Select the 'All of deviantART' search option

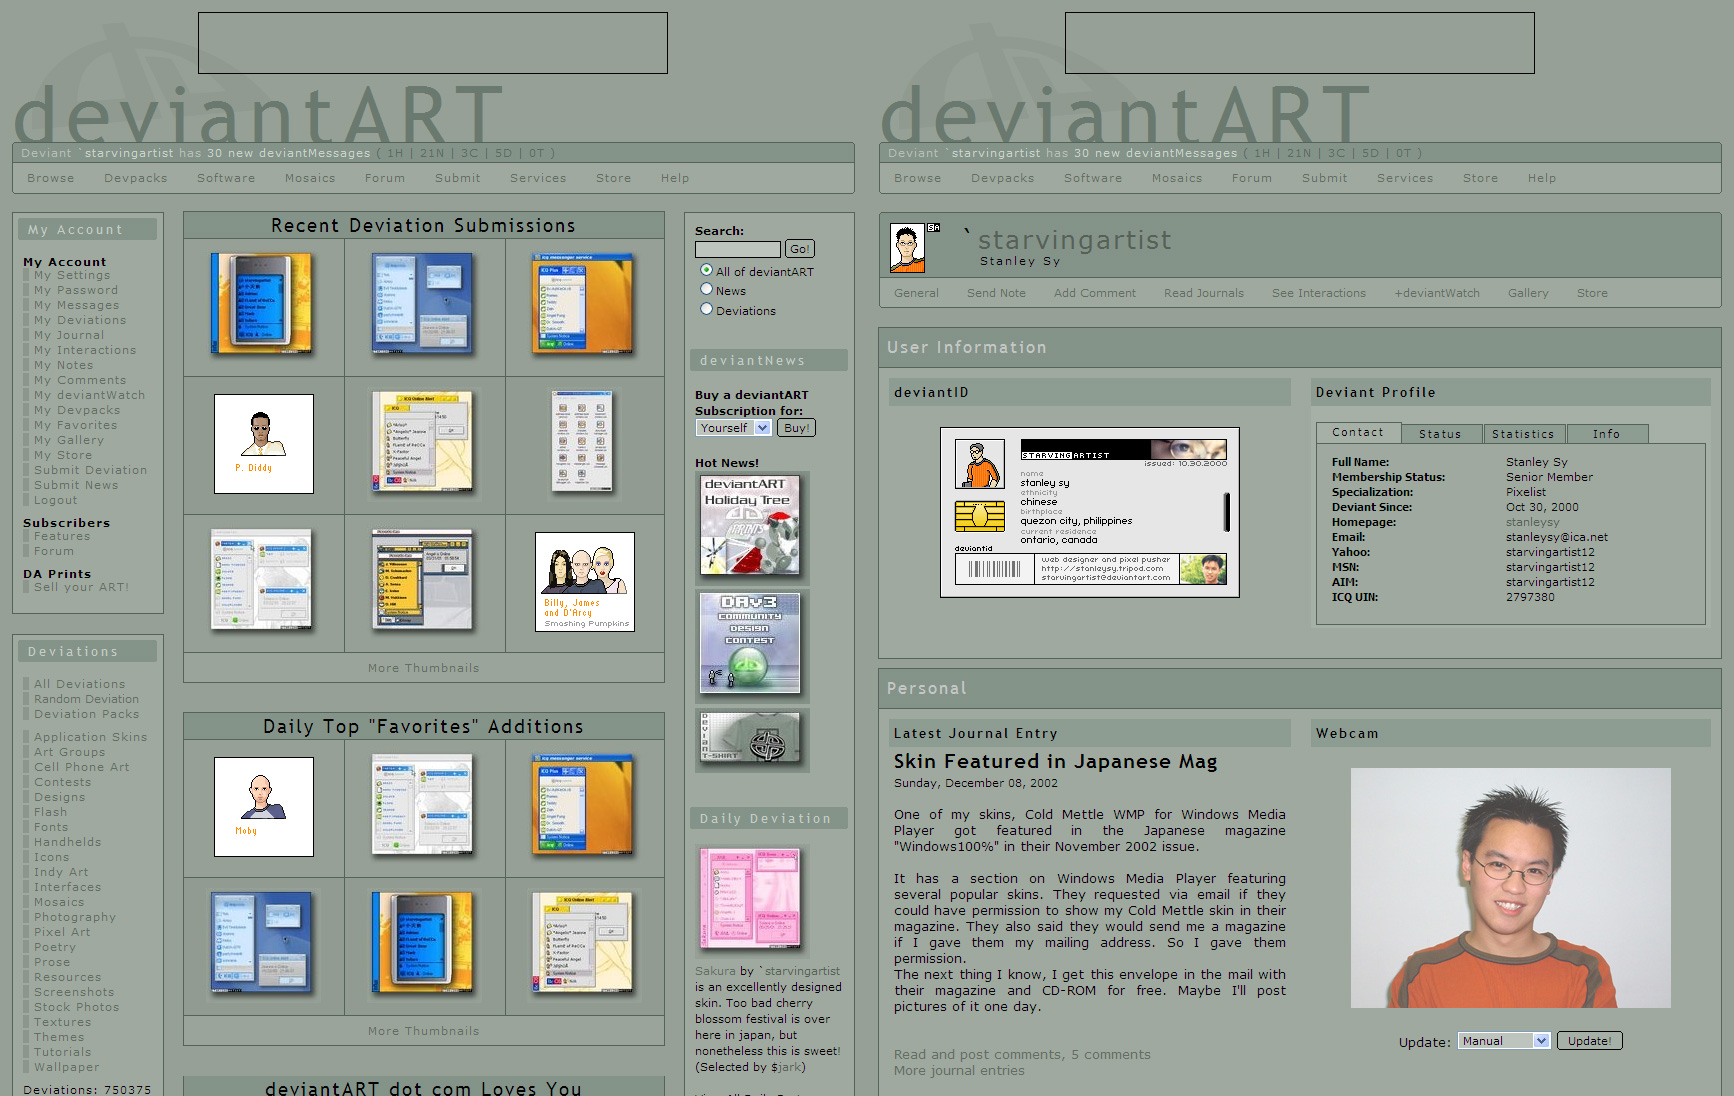[707, 270]
